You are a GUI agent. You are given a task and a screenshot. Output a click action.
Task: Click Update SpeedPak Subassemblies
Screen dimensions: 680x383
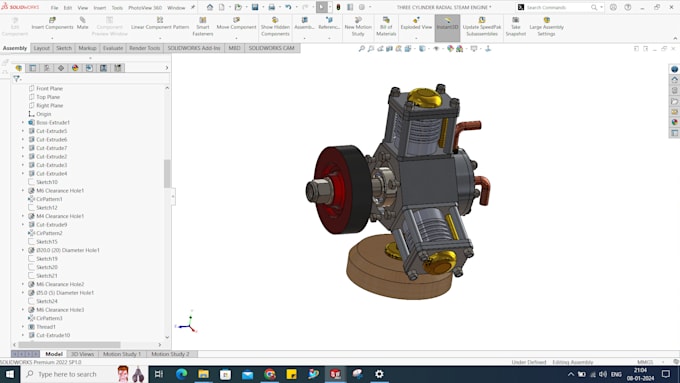point(482,26)
